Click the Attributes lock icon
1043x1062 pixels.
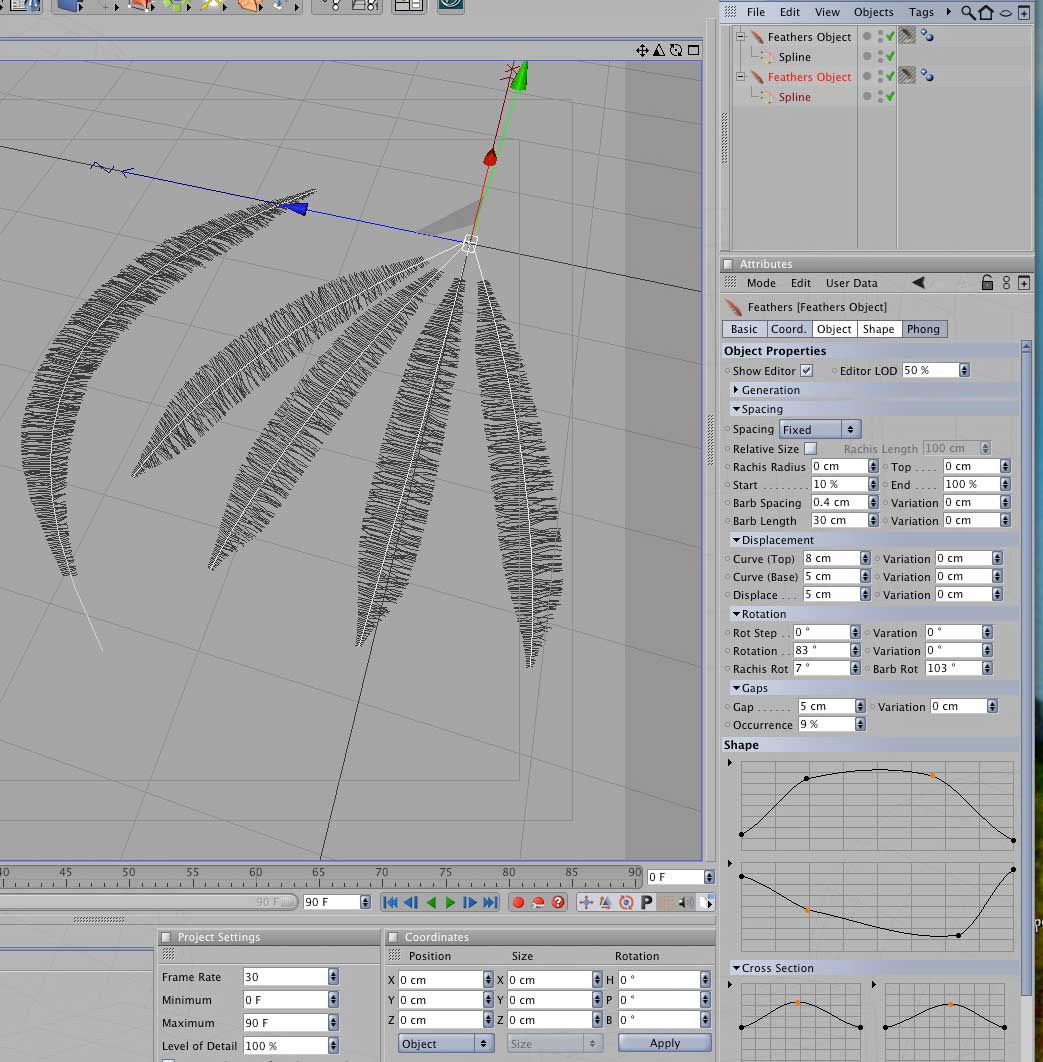(987, 282)
